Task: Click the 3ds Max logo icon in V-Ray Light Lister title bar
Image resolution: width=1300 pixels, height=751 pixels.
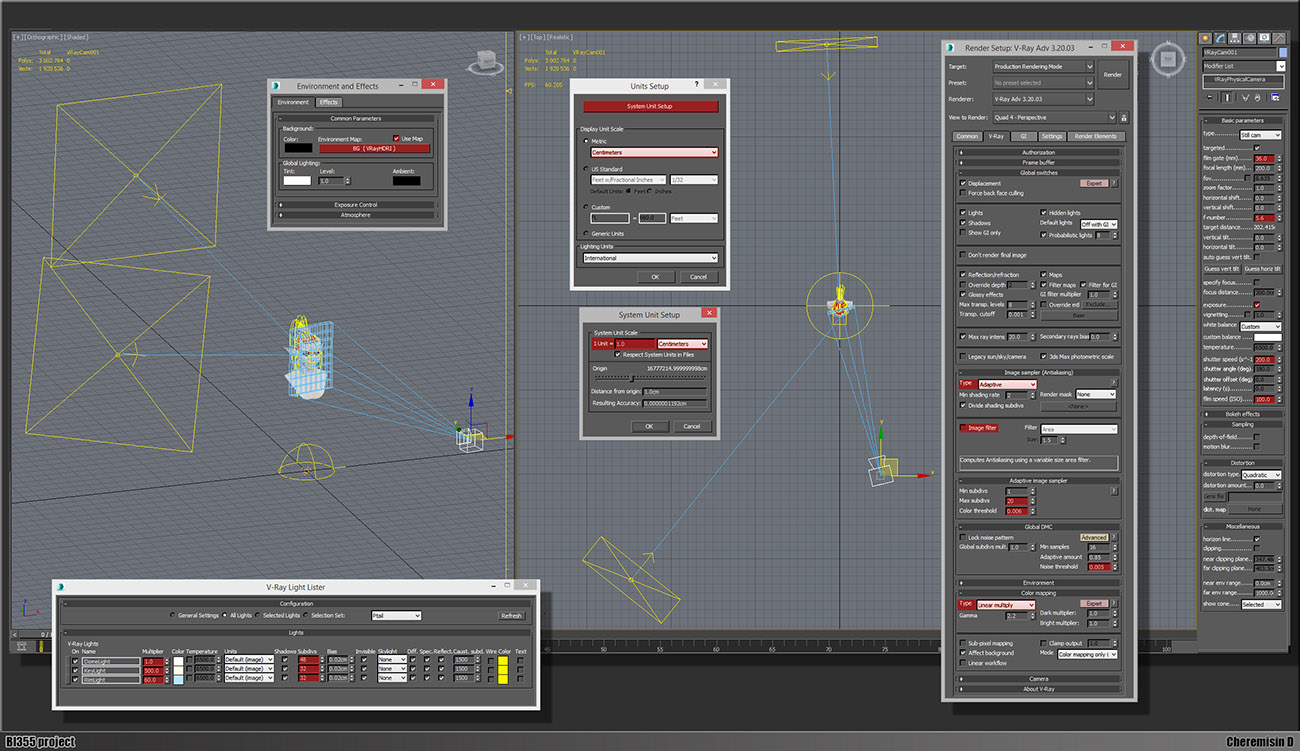Action: [x=61, y=586]
